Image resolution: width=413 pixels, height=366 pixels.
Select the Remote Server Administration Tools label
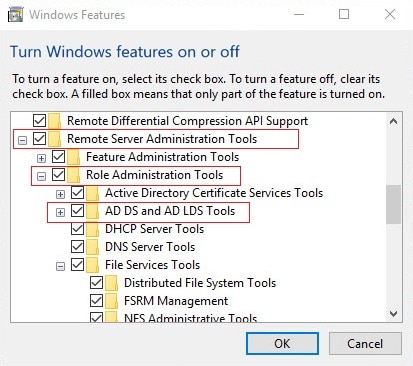point(162,139)
